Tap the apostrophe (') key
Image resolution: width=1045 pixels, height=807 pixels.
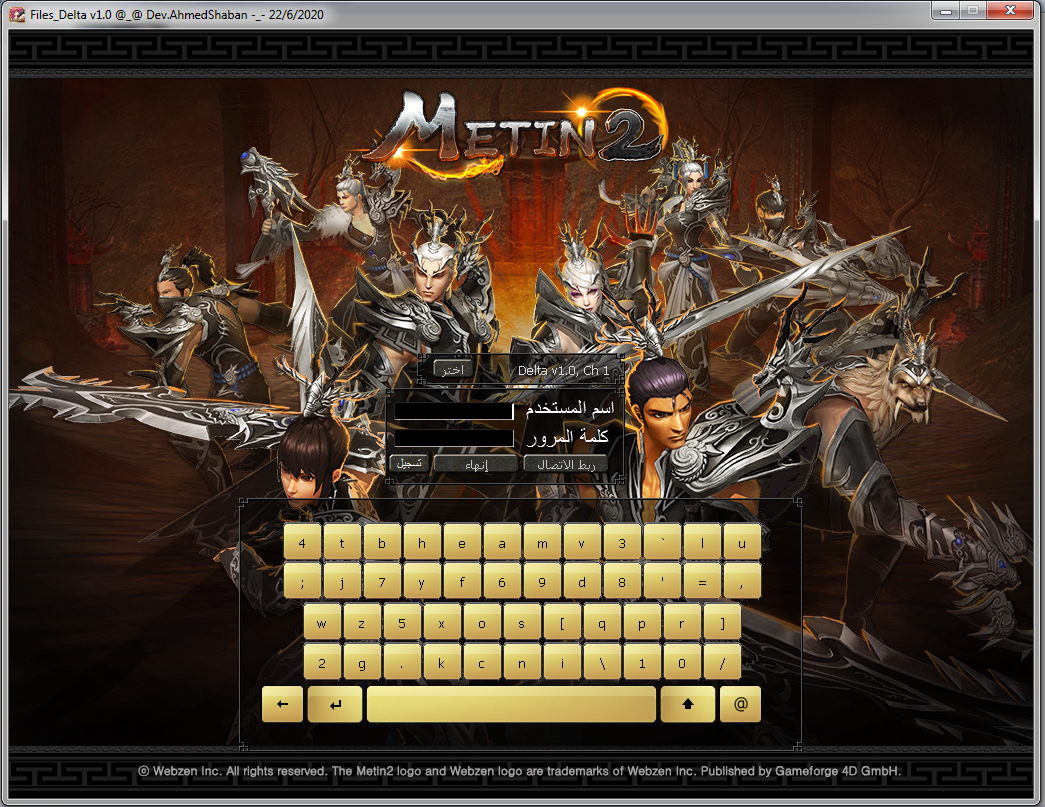tap(662, 582)
